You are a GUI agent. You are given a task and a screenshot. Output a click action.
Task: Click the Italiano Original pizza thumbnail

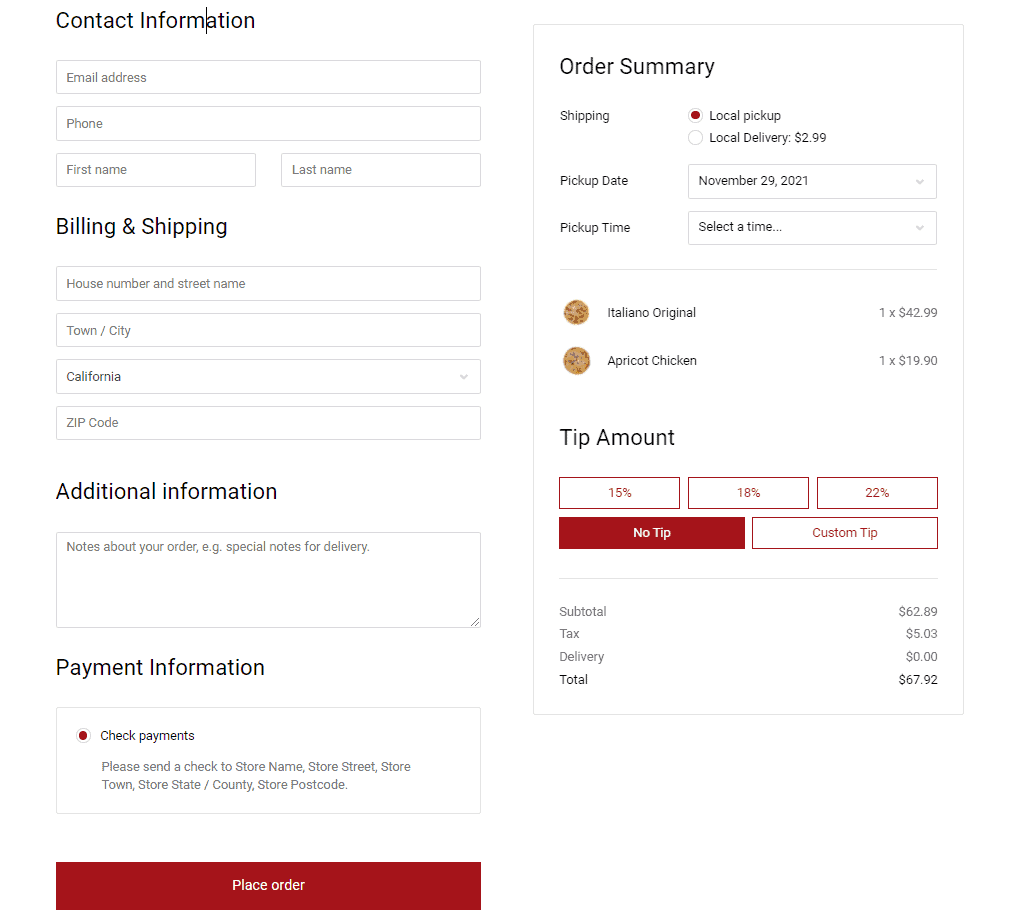[x=576, y=313]
